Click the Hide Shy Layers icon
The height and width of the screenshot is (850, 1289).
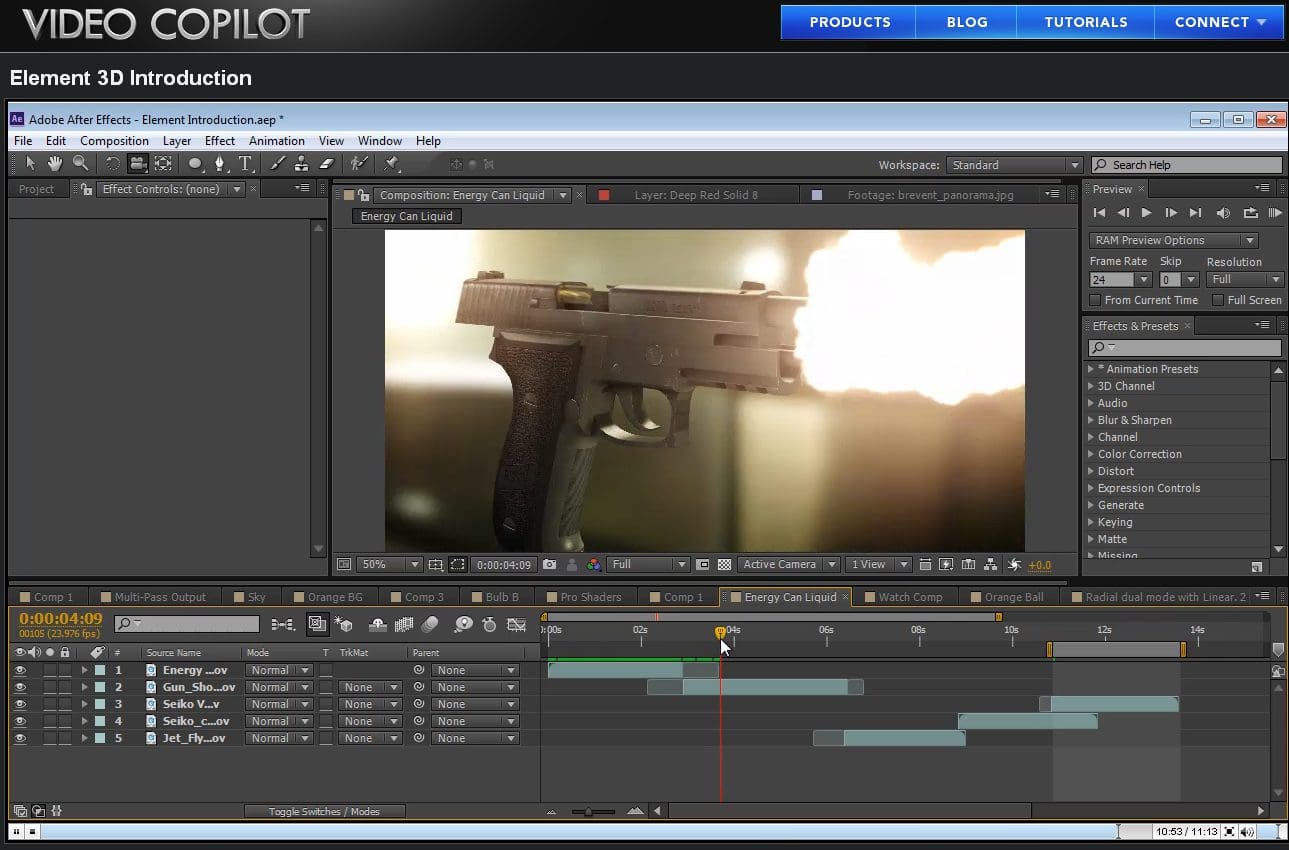[x=378, y=624]
